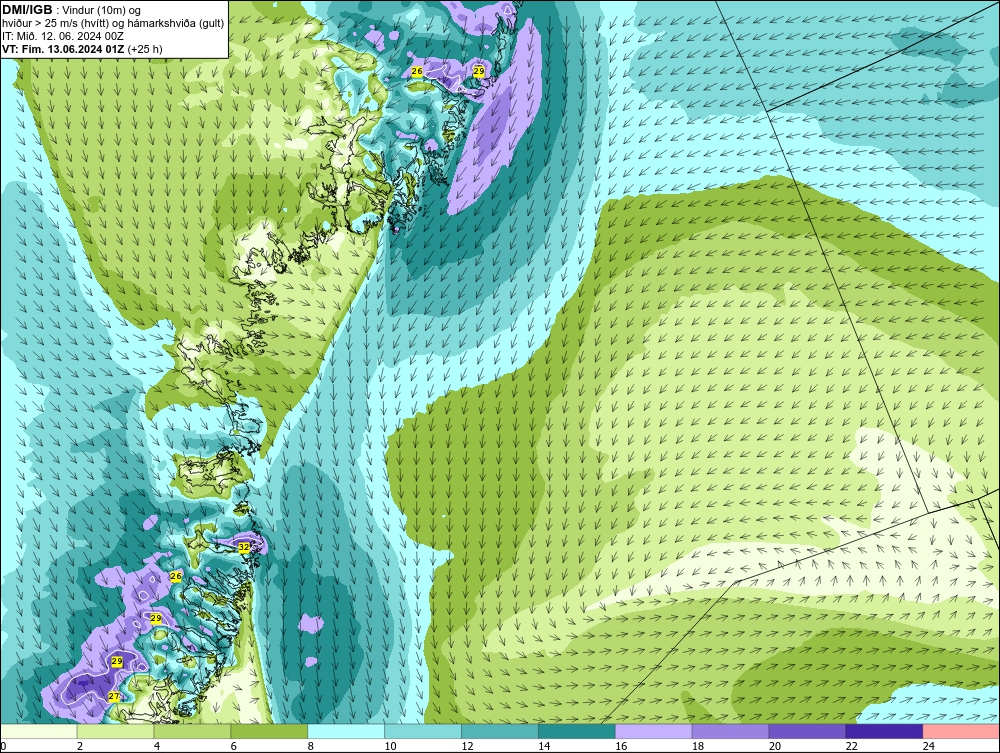Click the dark teal 14–16 m/s legend swatch
Viewport: 1000px width, 753px height.
[x=577, y=731]
